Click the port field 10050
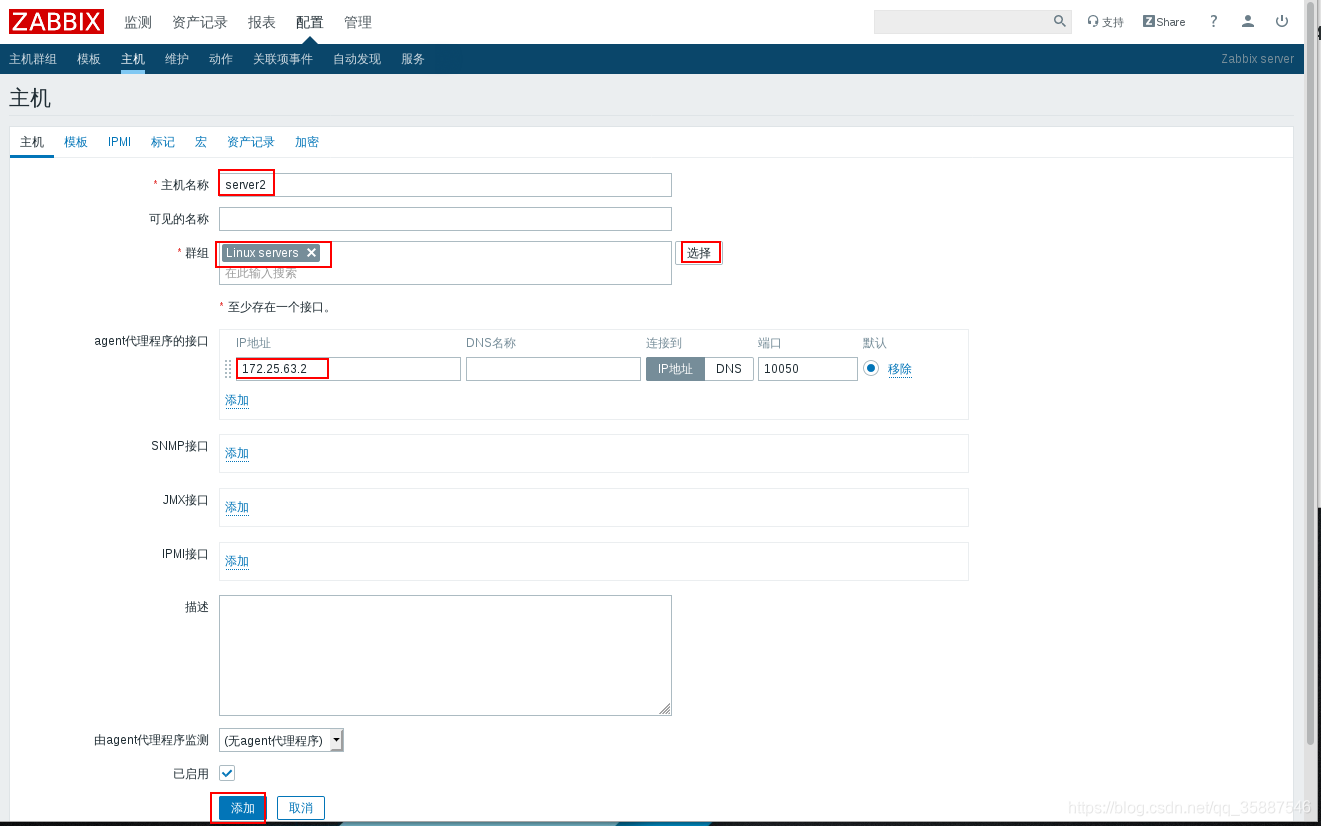The image size is (1321, 826). (x=807, y=369)
